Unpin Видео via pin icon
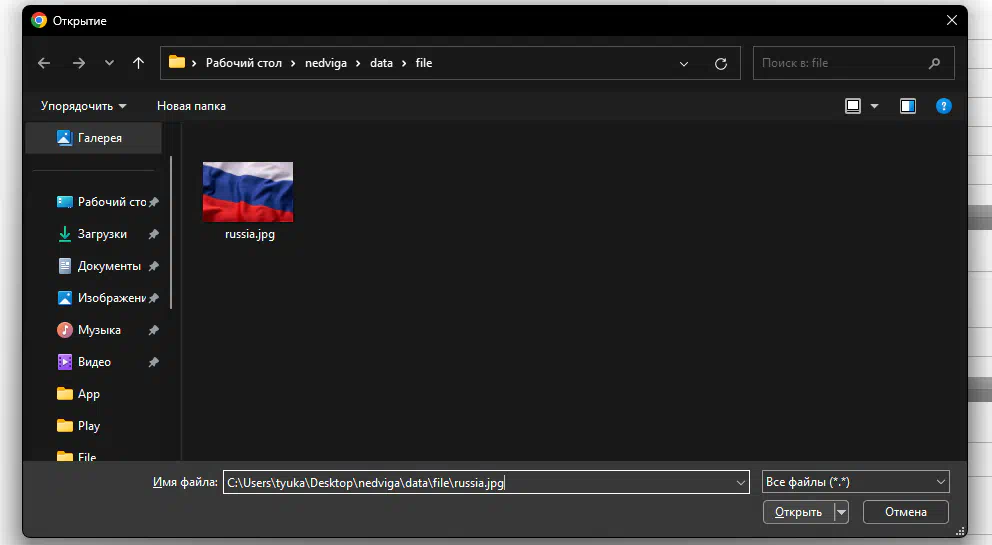Image resolution: width=992 pixels, height=545 pixels. pos(153,362)
